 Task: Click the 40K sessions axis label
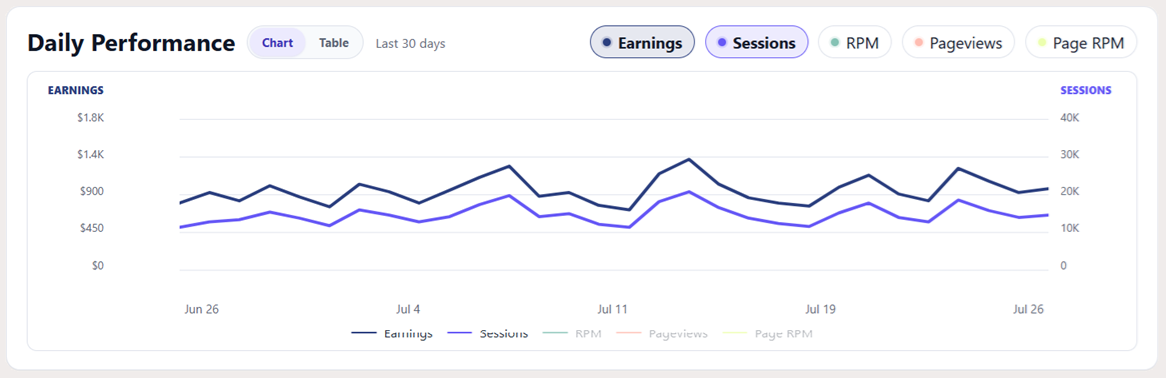[x=1069, y=118]
